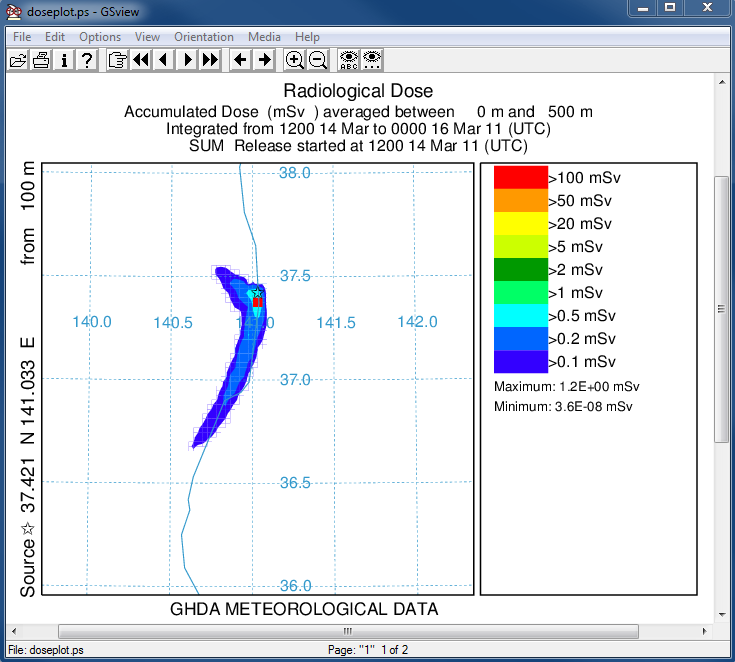The image size is (735, 662).
Task: Click the Open file toolbar icon
Action: tap(18, 60)
